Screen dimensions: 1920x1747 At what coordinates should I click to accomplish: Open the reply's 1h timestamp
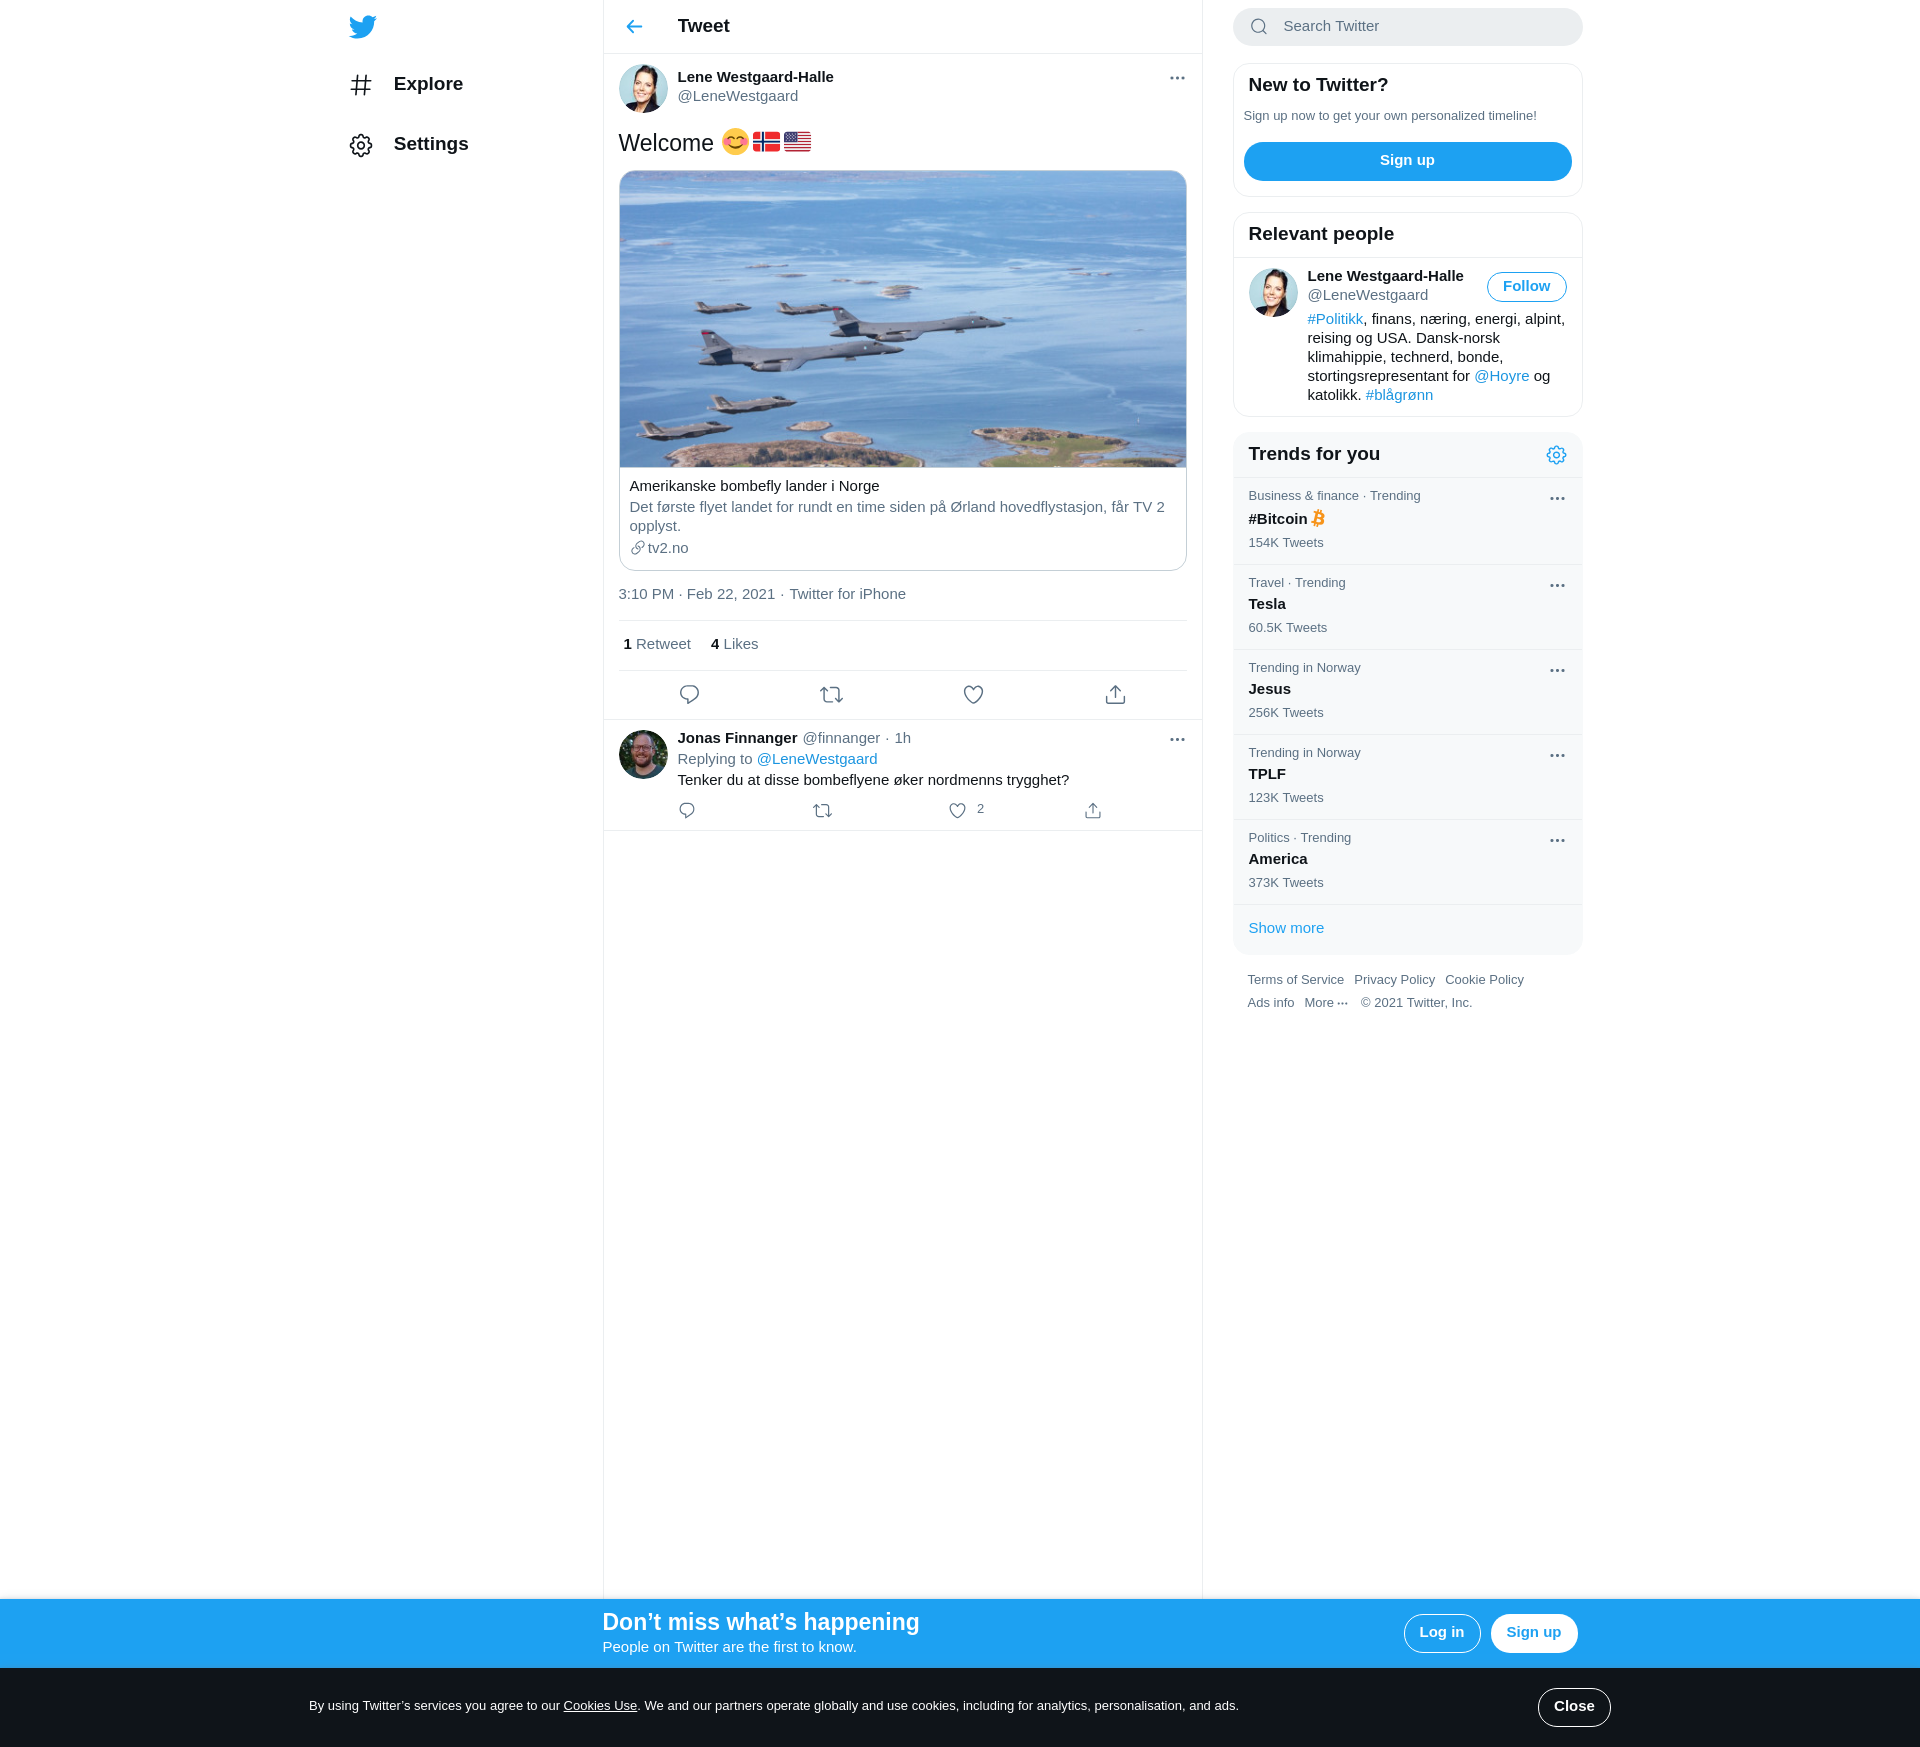902,738
